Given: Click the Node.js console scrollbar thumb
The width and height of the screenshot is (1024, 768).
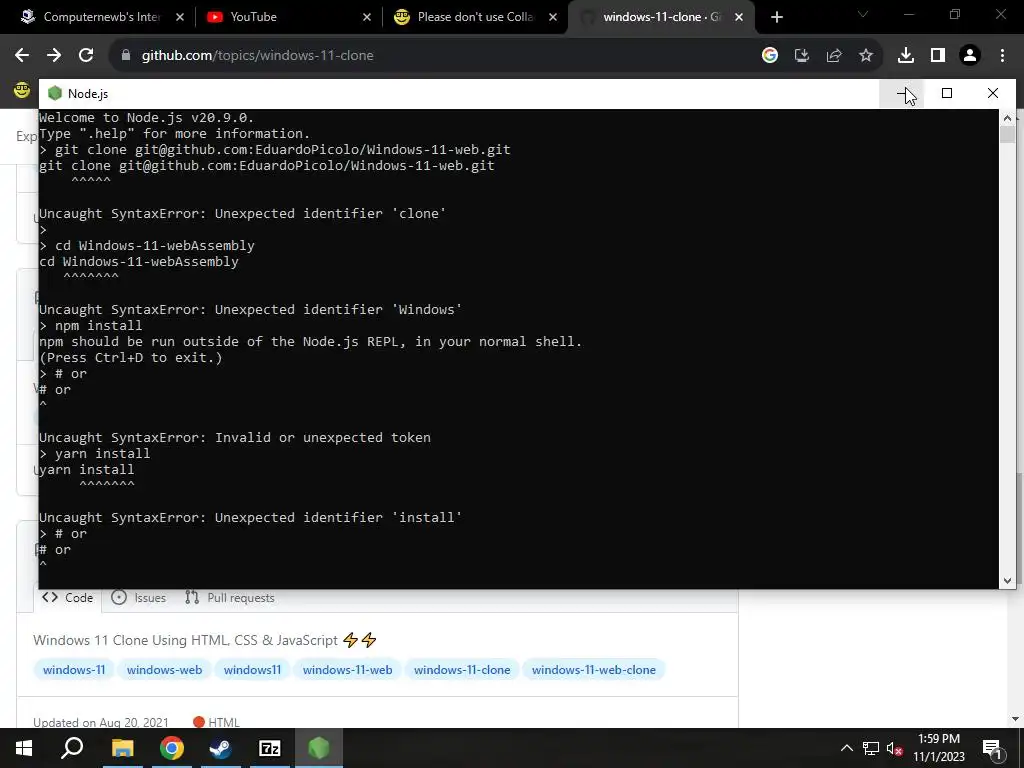Looking at the screenshot, I should coord(1007,135).
